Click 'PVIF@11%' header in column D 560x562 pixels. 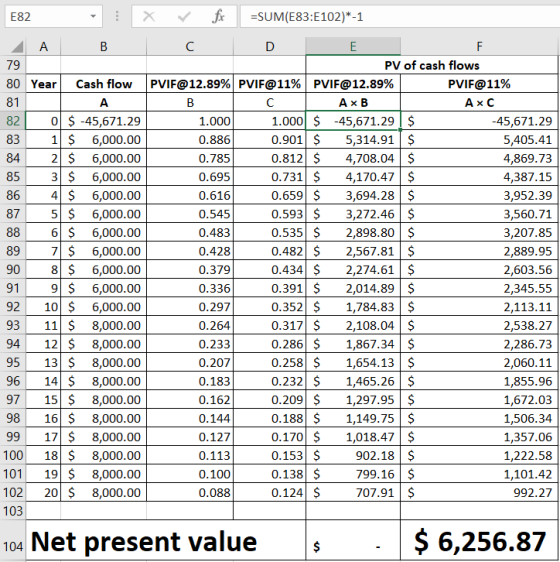tap(270, 84)
